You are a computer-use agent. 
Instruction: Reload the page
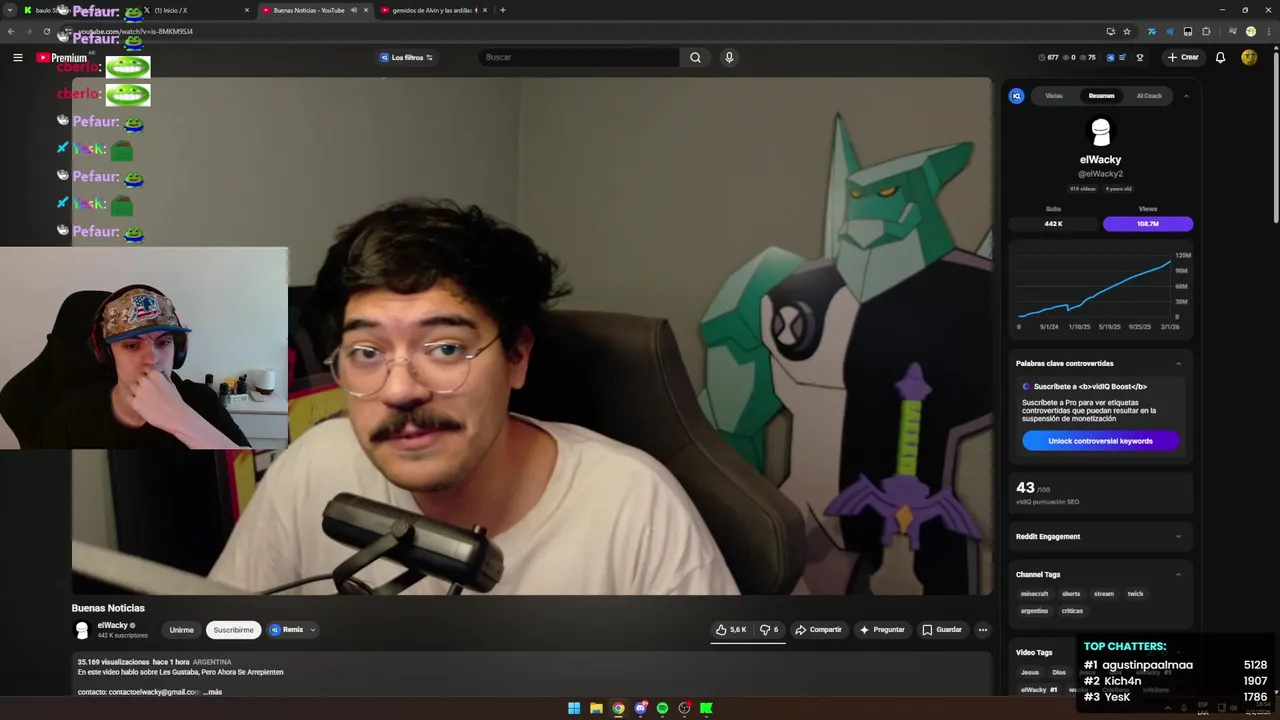(x=46, y=31)
